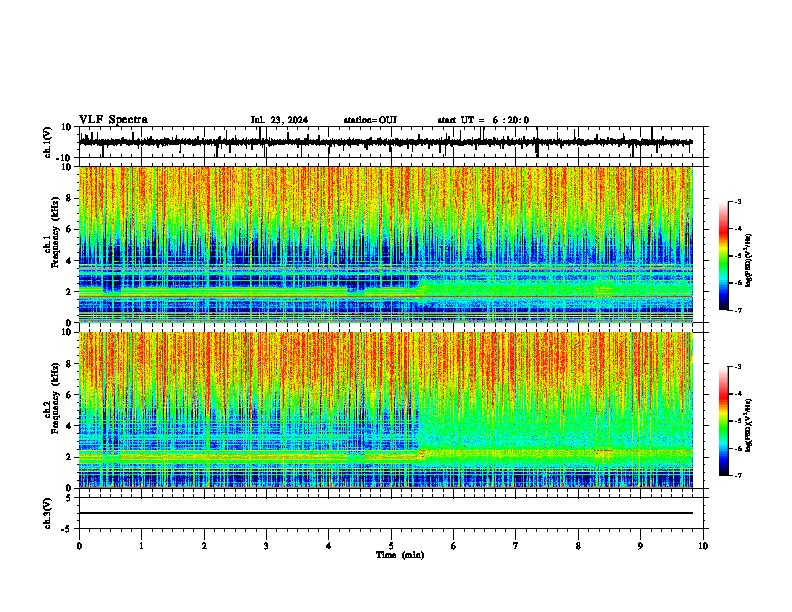
Task: Click the ch.1 colorbar log(PSD) unit label
Action: click(749, 261)
